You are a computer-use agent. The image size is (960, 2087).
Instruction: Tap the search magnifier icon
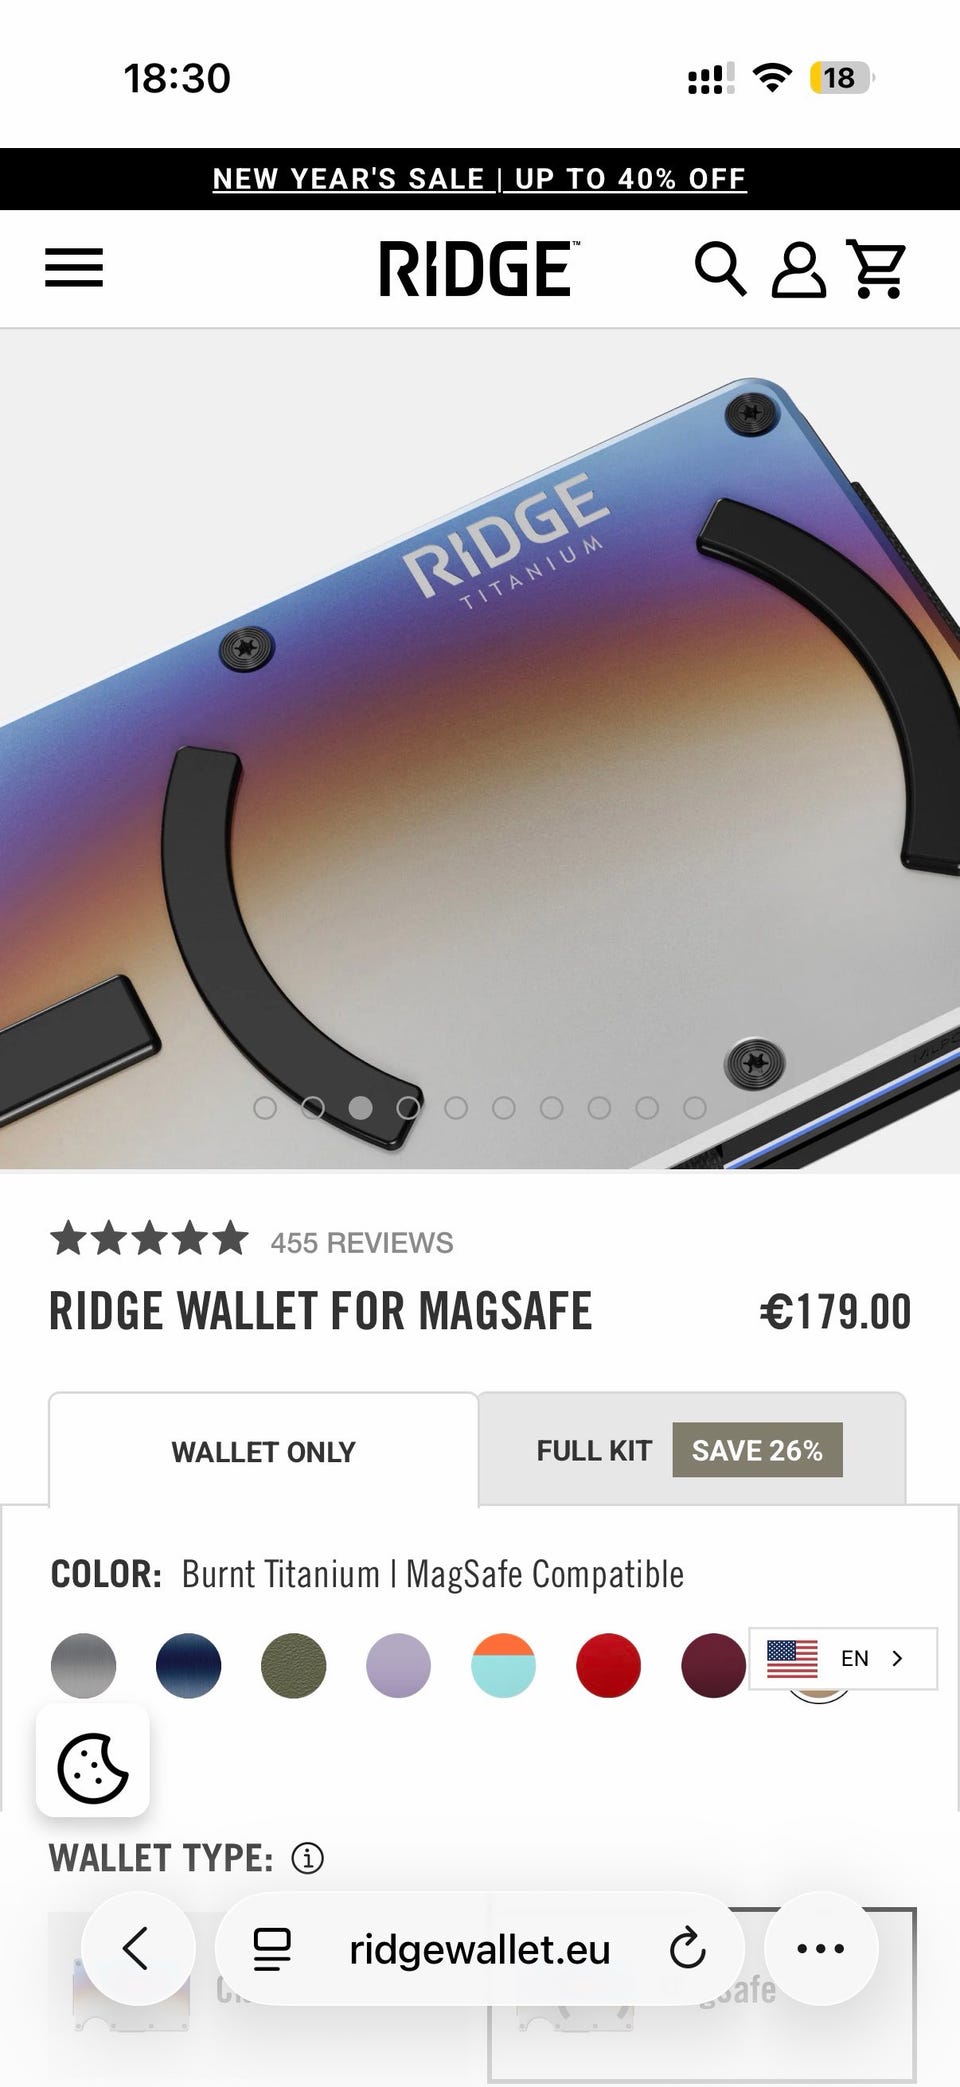click(x=720, y=269)
